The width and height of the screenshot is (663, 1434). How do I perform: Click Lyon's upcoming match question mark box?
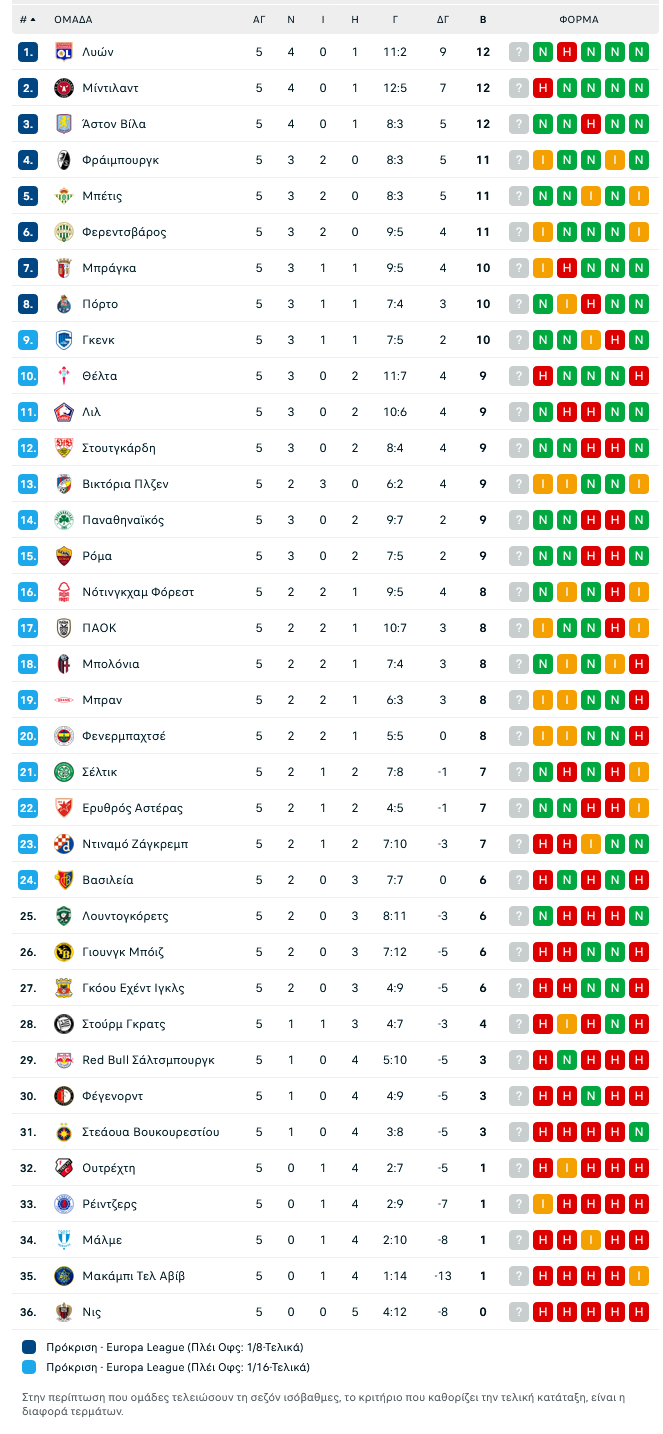coord(519,52)
